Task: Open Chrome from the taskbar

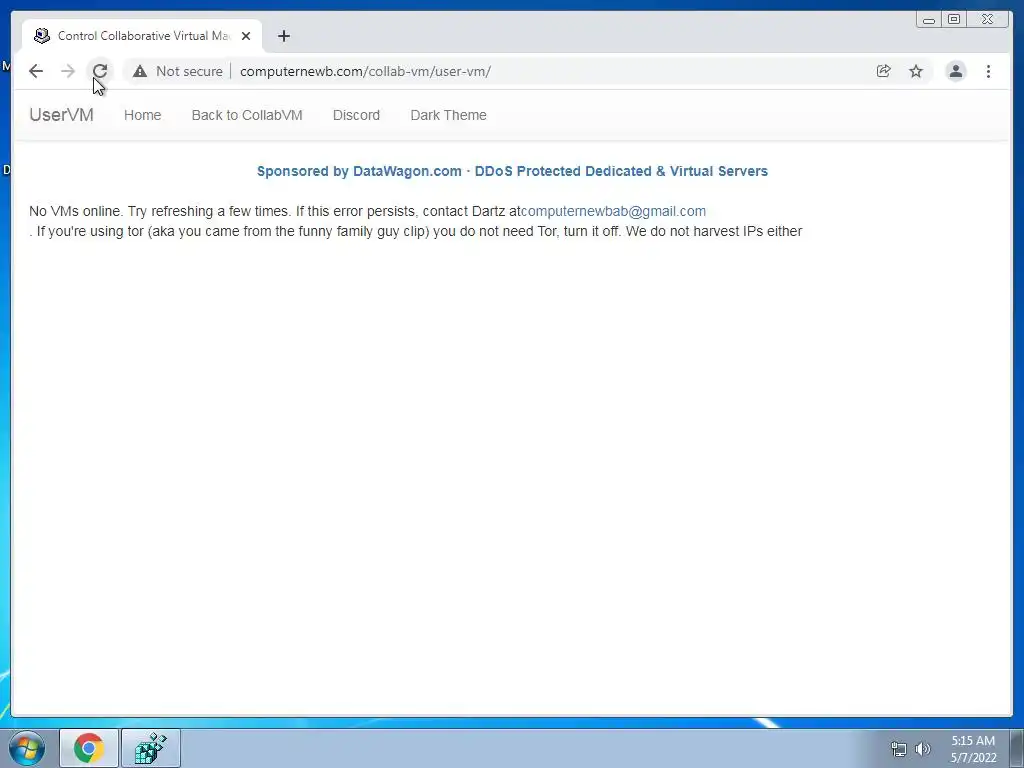Action: coord(89,748)
